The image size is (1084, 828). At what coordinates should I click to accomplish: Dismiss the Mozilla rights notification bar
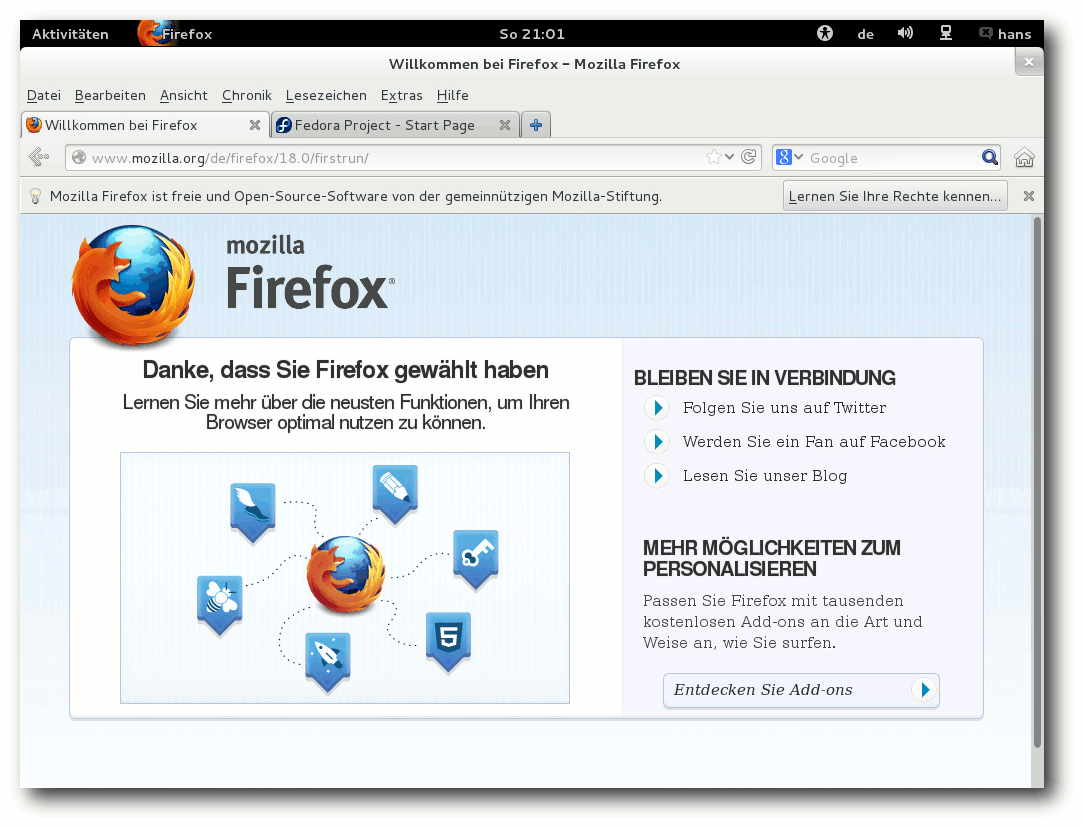click(1029, 196)
